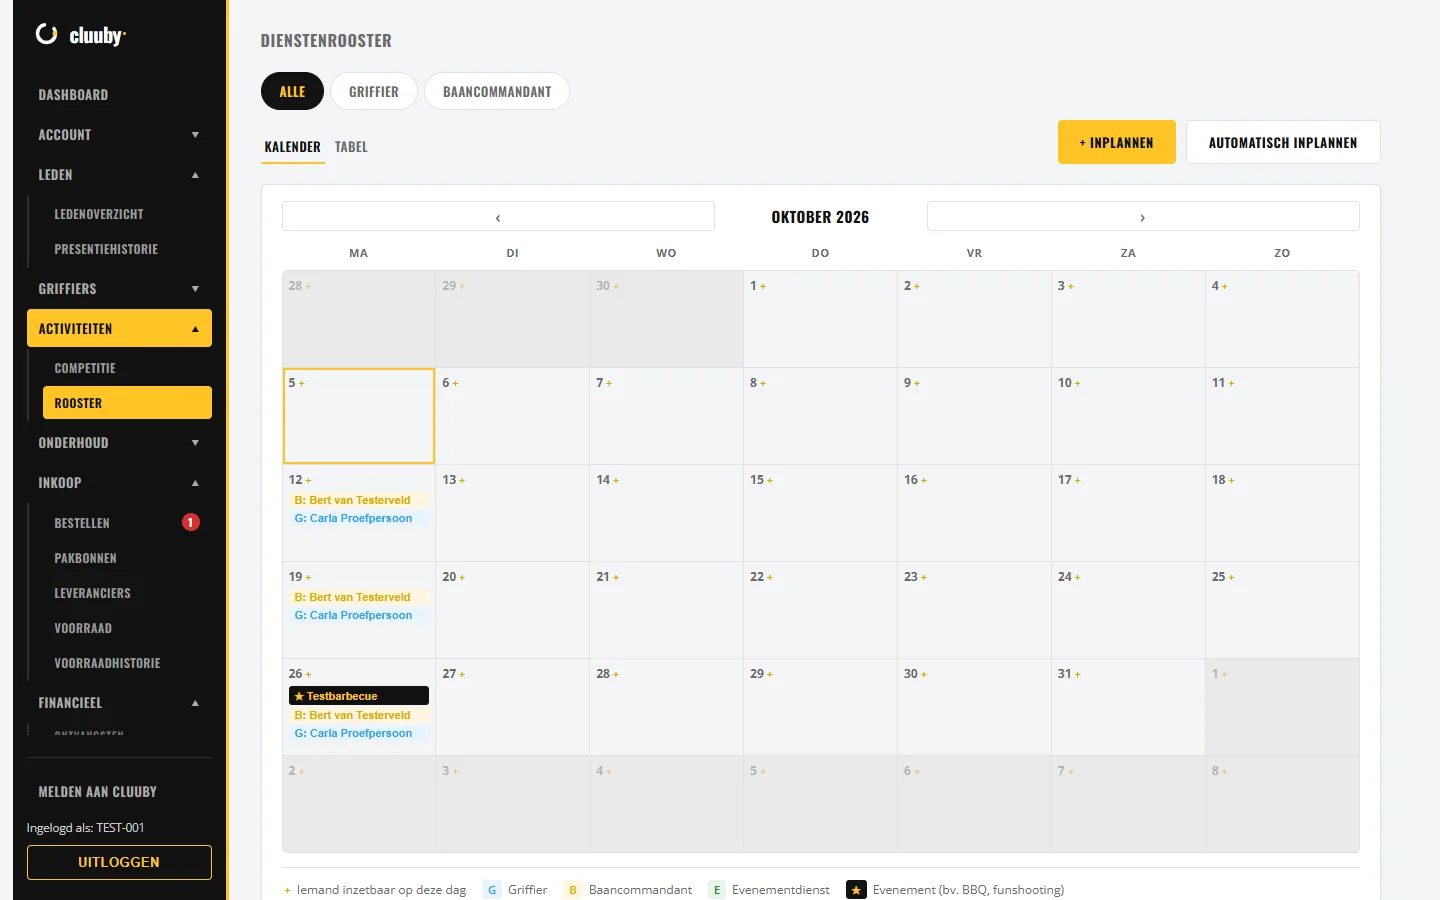The image size is (1440, 900).
Task: Click Automatisch inplannen
Action: click(1283, 142)
